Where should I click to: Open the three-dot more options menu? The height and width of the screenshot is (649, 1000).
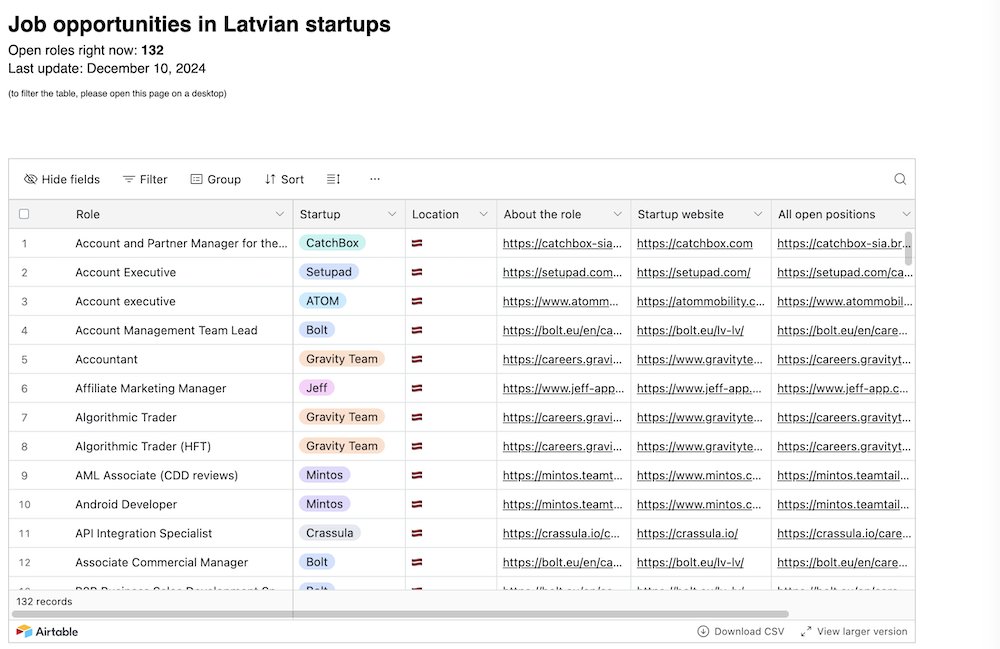coord(375,179)
